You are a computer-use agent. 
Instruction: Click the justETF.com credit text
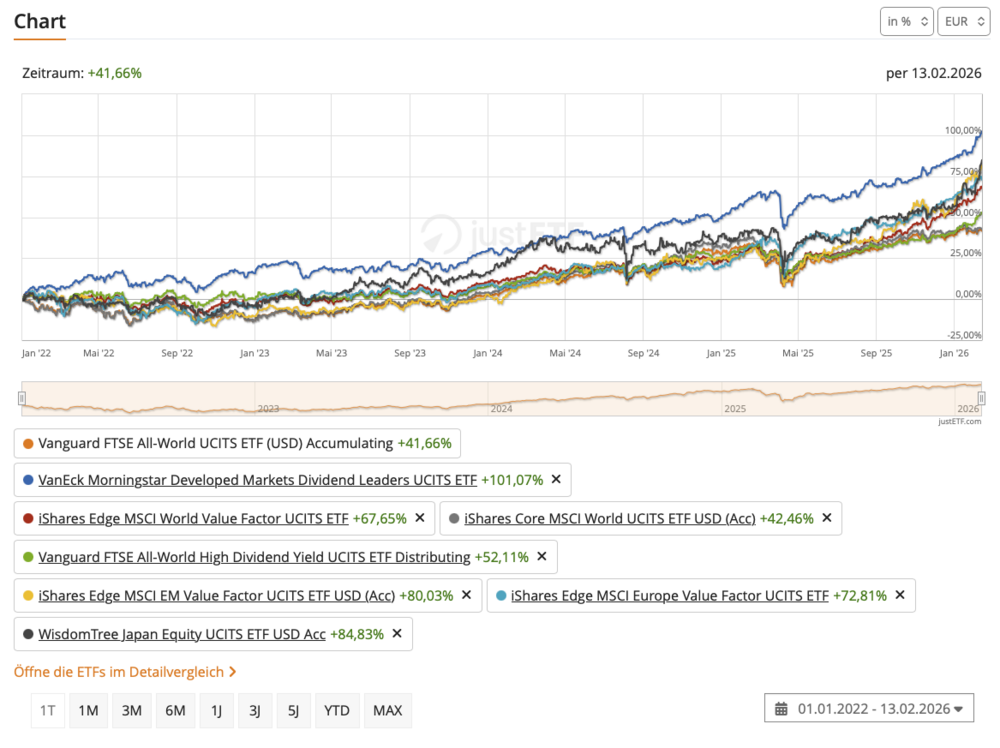(x=960, y=421)
